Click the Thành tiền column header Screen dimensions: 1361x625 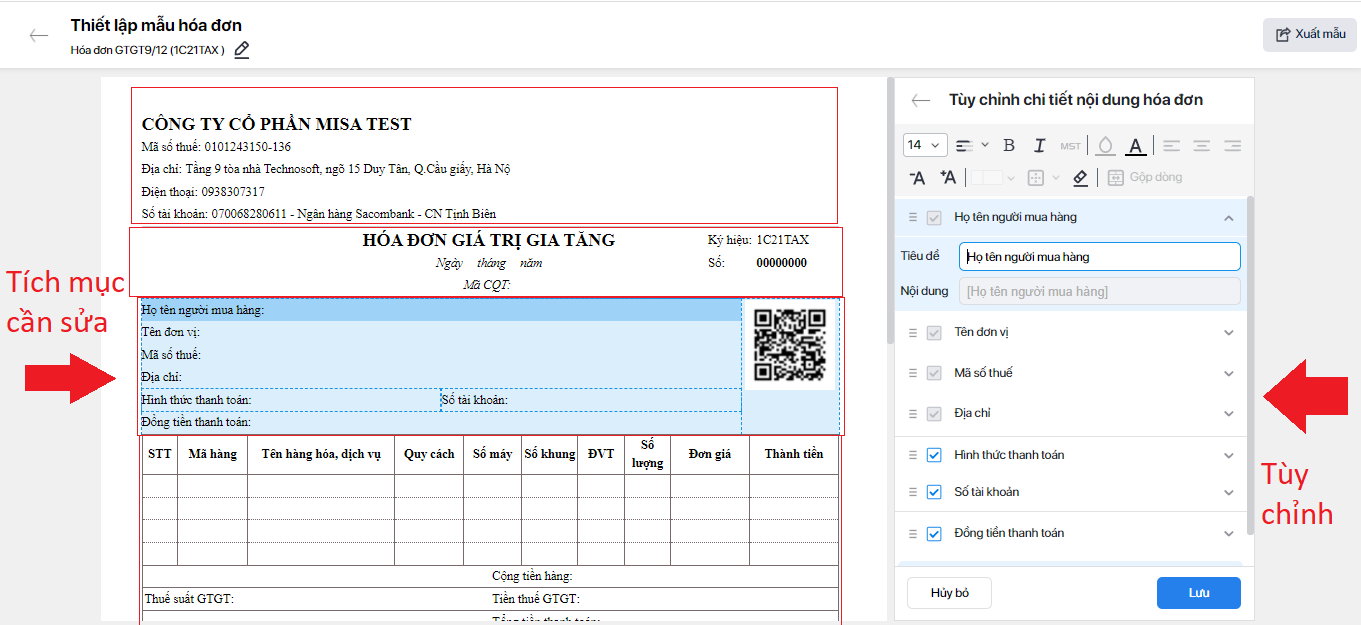794,454
